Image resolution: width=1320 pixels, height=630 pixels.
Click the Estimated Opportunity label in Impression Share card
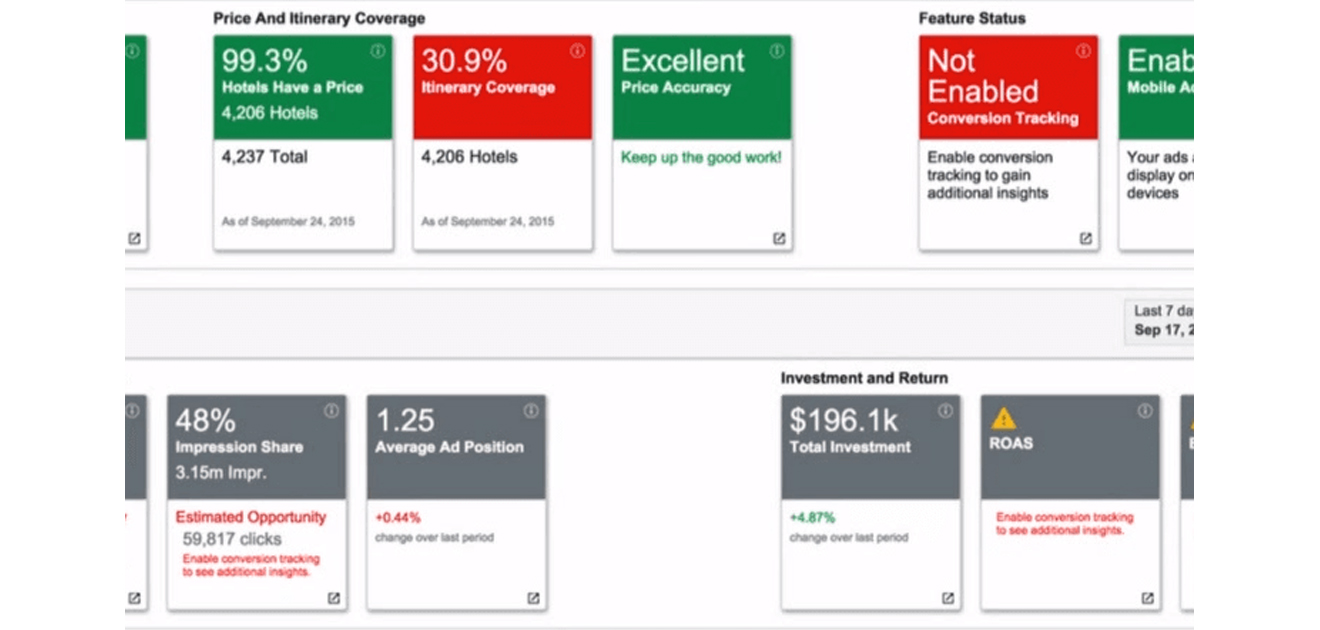pyautogui.click(x=251, y=517)
